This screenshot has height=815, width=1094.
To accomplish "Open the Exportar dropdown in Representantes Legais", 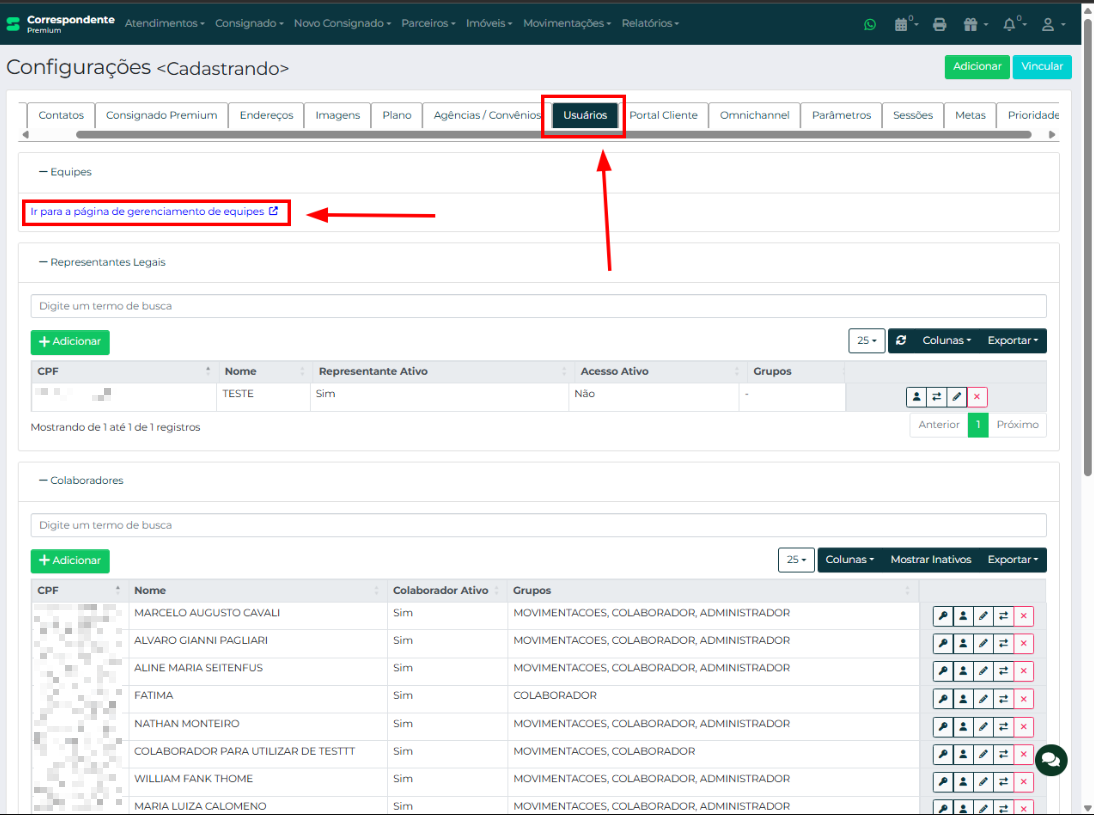I will coord(1012,341).
